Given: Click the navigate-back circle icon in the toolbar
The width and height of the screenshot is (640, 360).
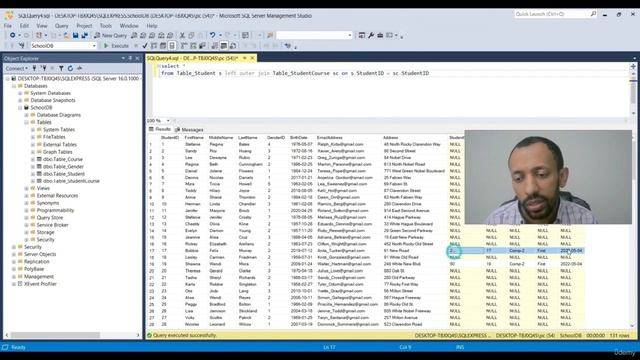Looking at the screenshot, I should pos(13,36).
